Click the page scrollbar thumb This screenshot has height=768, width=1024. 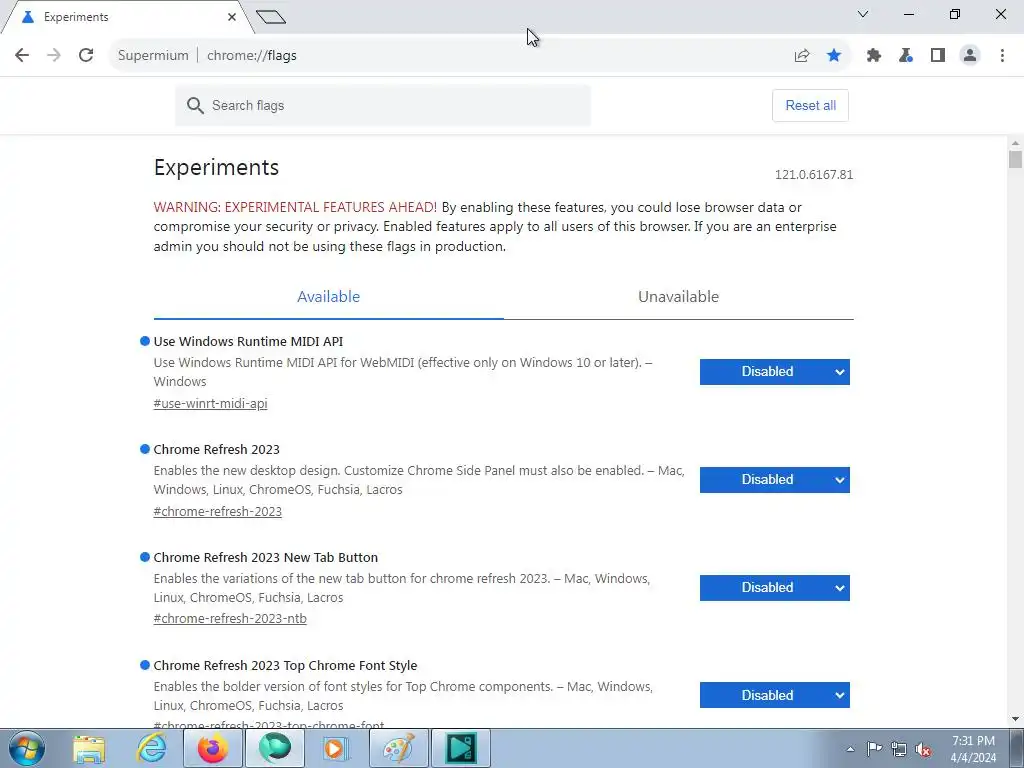pos(1015,159)
